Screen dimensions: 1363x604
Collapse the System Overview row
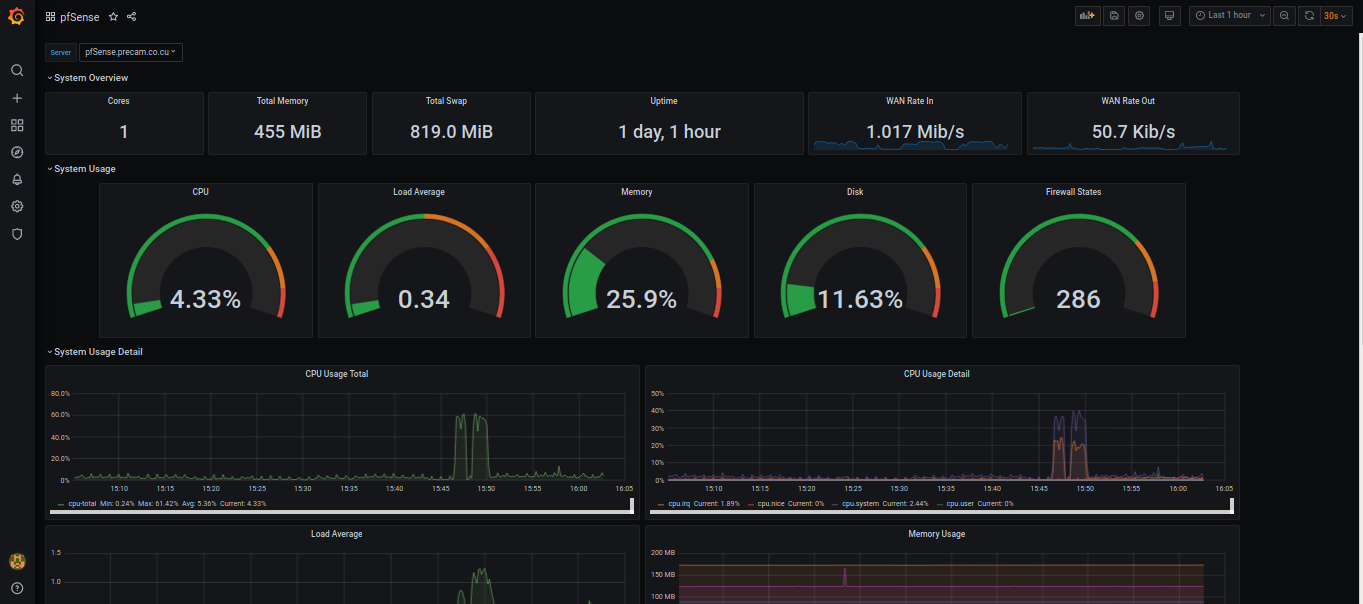pos(88,78)
